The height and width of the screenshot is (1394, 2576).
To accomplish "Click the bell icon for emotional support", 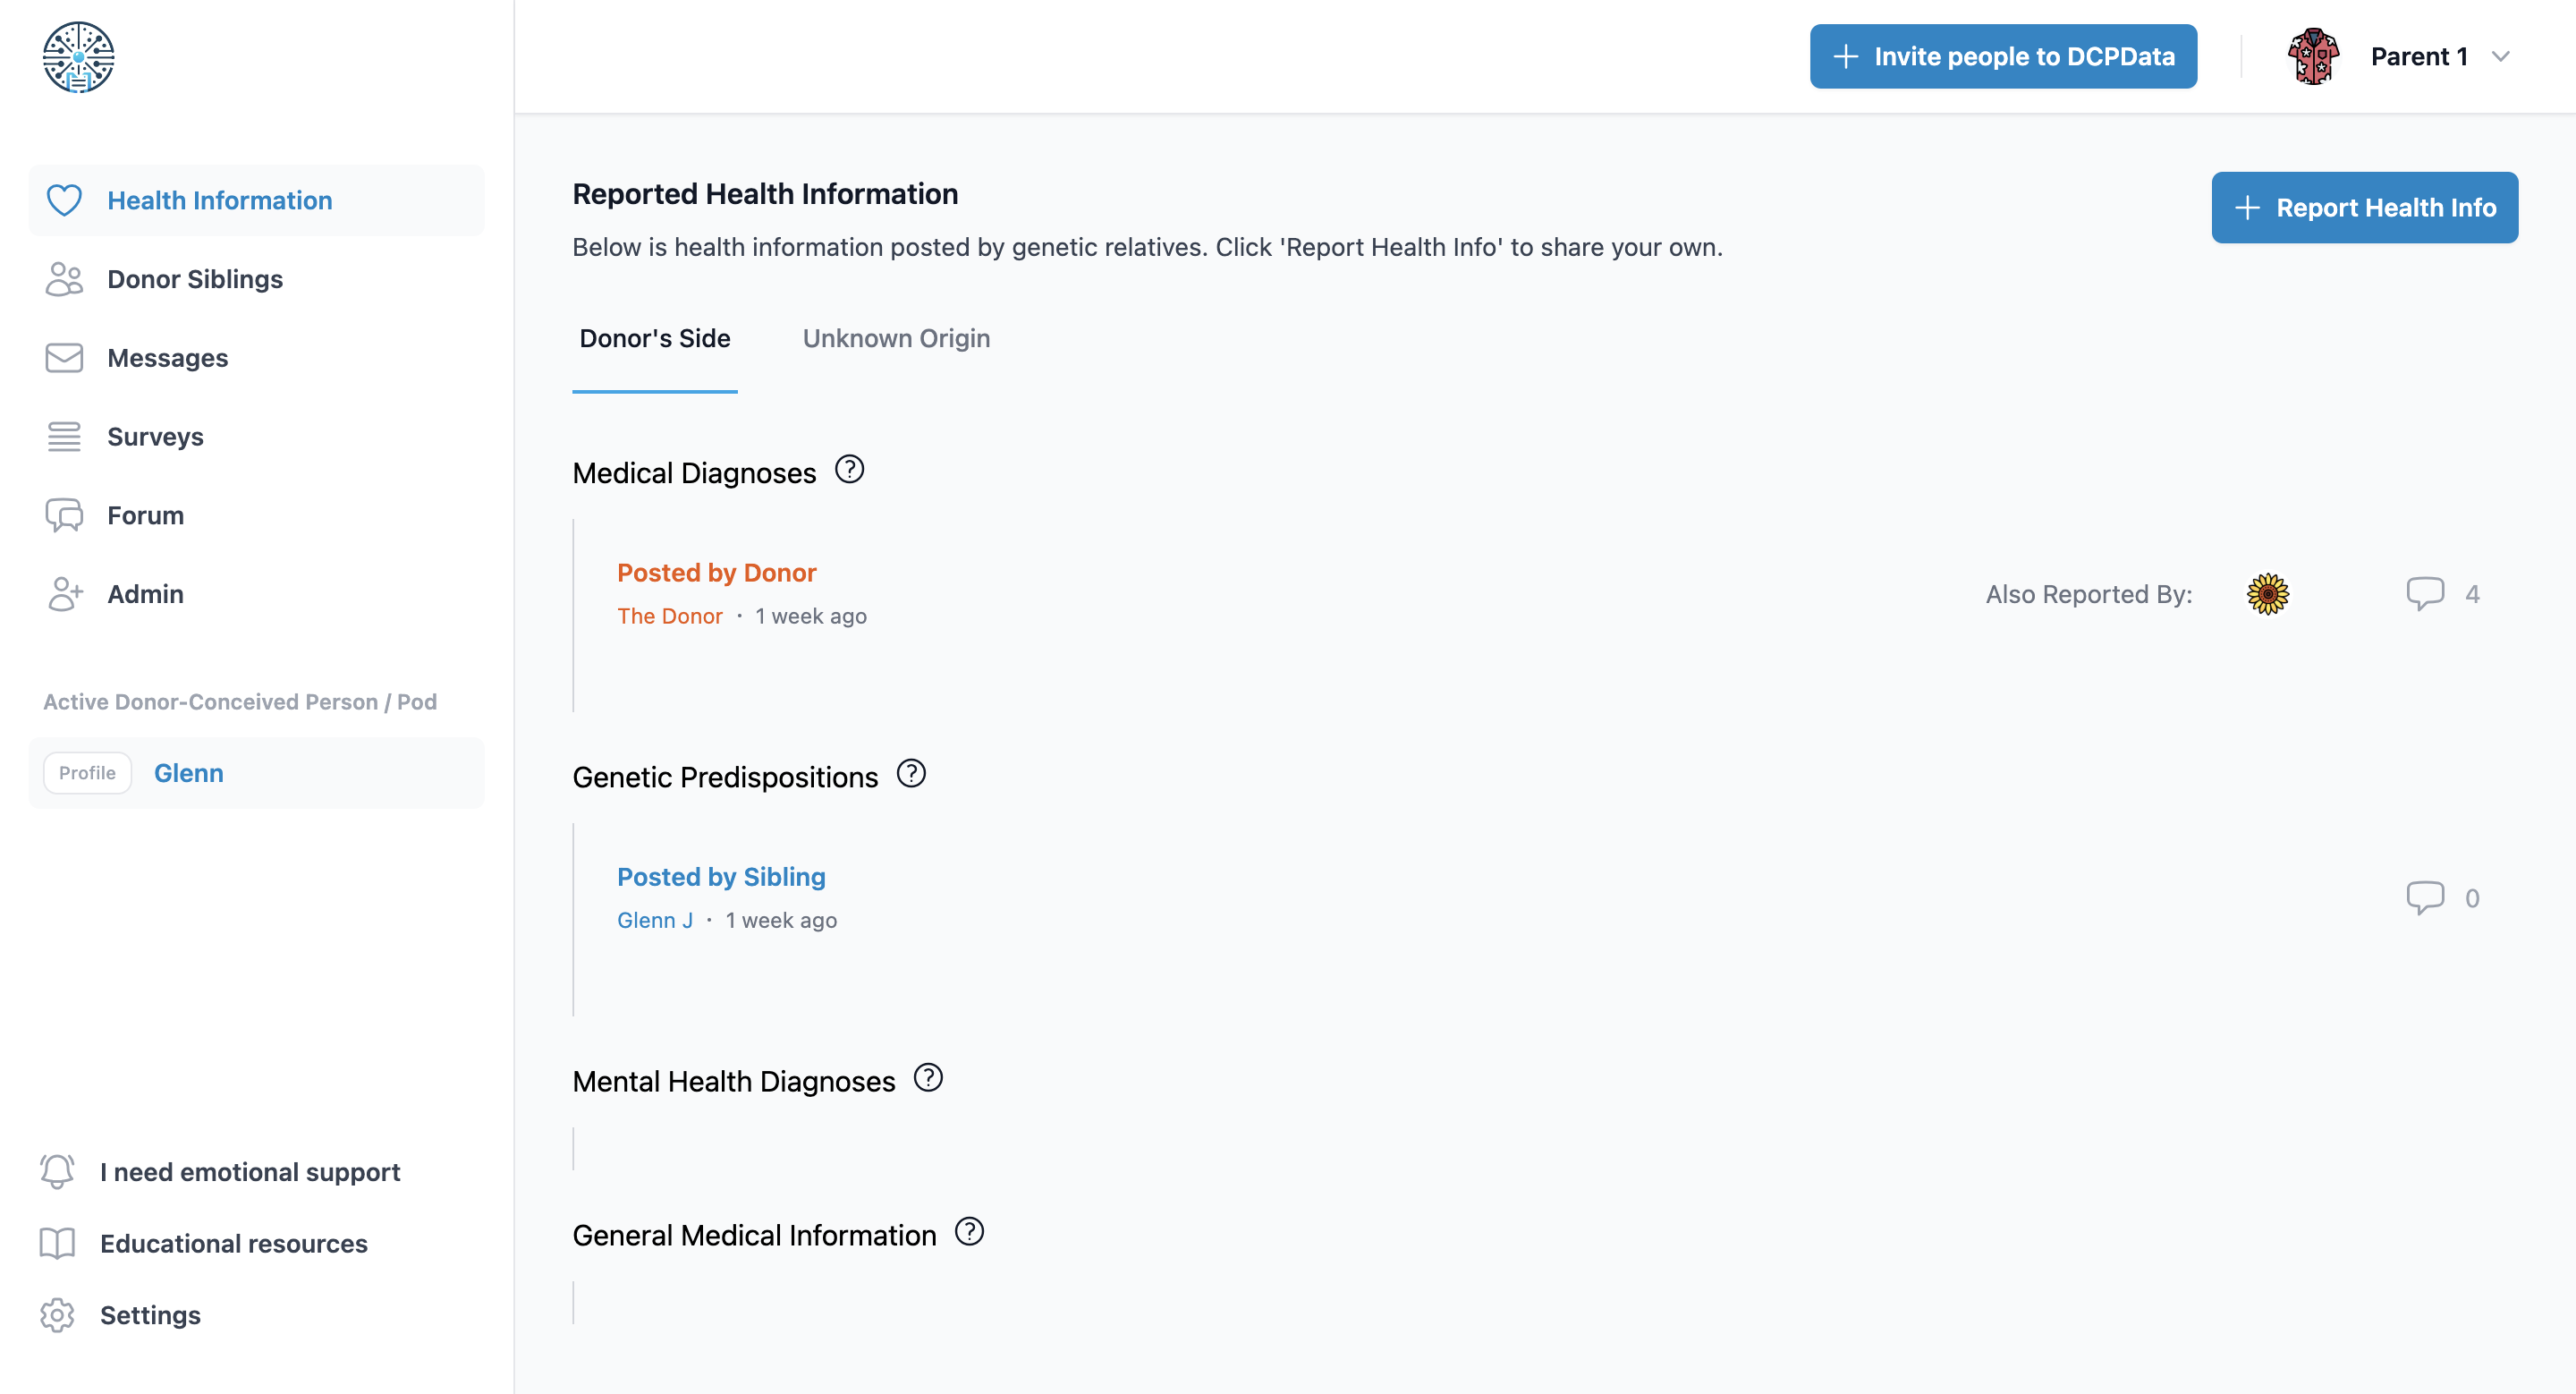I will pos(56,1171).
